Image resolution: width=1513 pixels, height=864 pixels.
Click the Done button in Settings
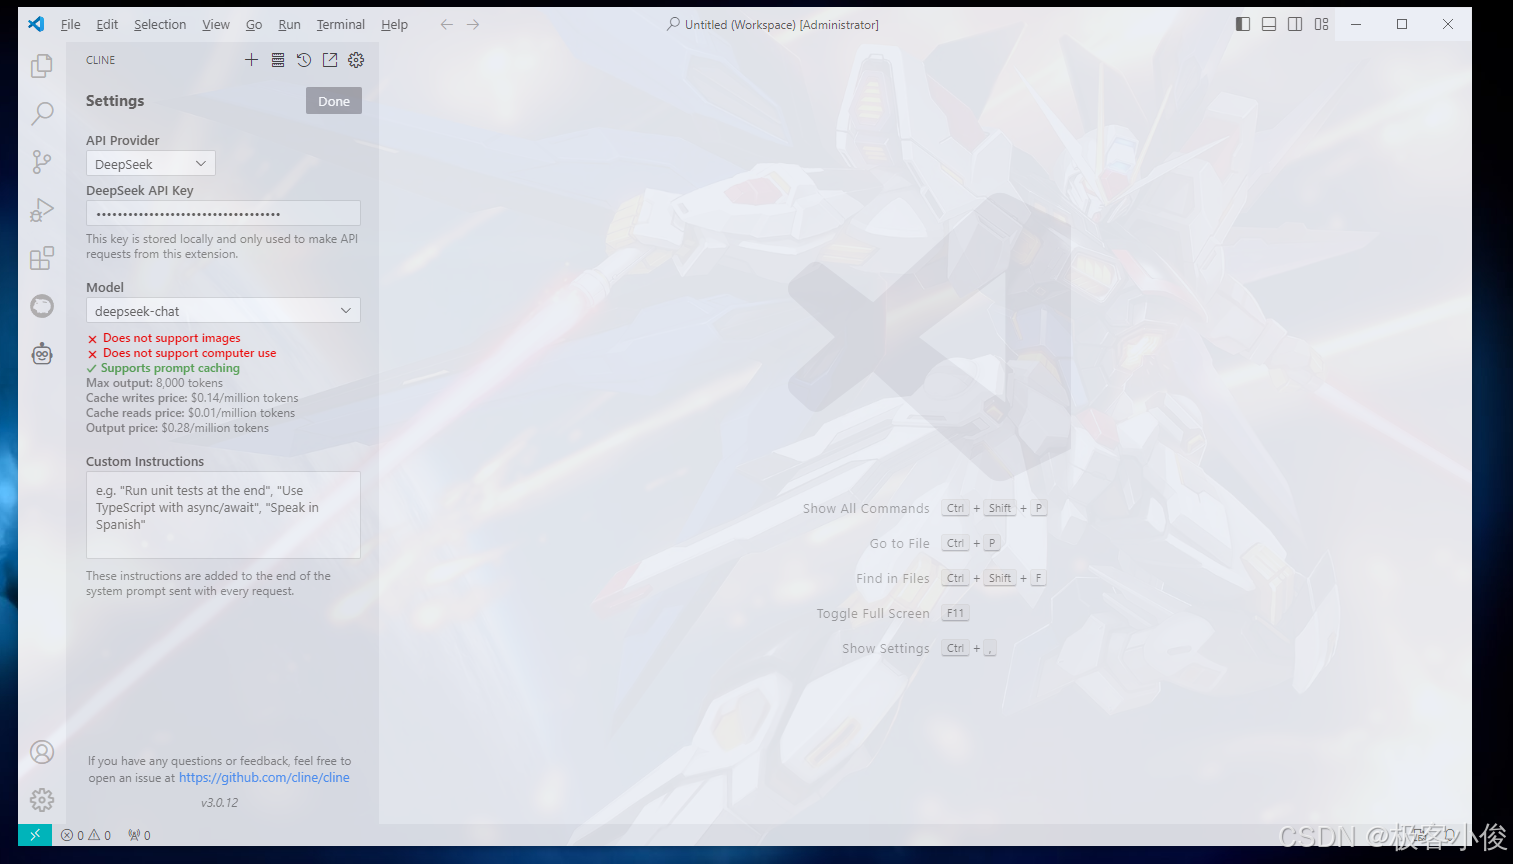(x=333, y=100)
